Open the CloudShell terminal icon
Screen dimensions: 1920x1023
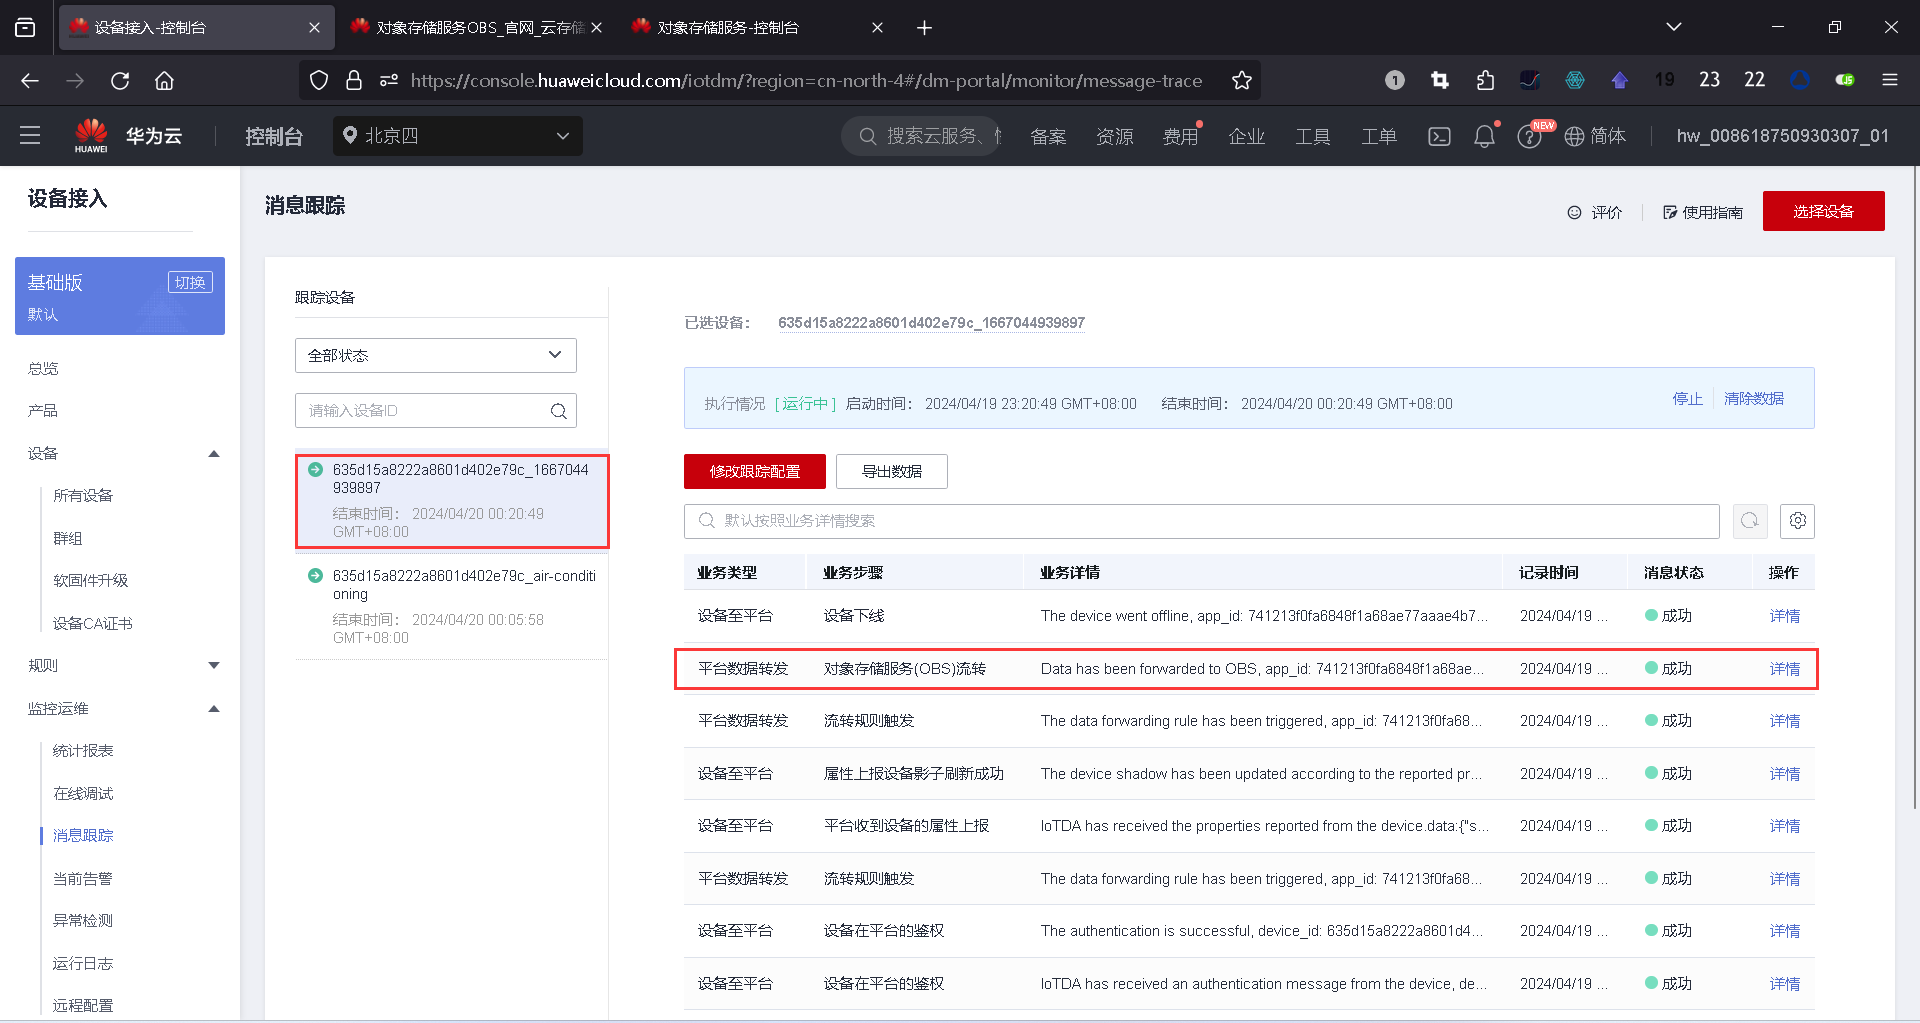coord(1439,136)
